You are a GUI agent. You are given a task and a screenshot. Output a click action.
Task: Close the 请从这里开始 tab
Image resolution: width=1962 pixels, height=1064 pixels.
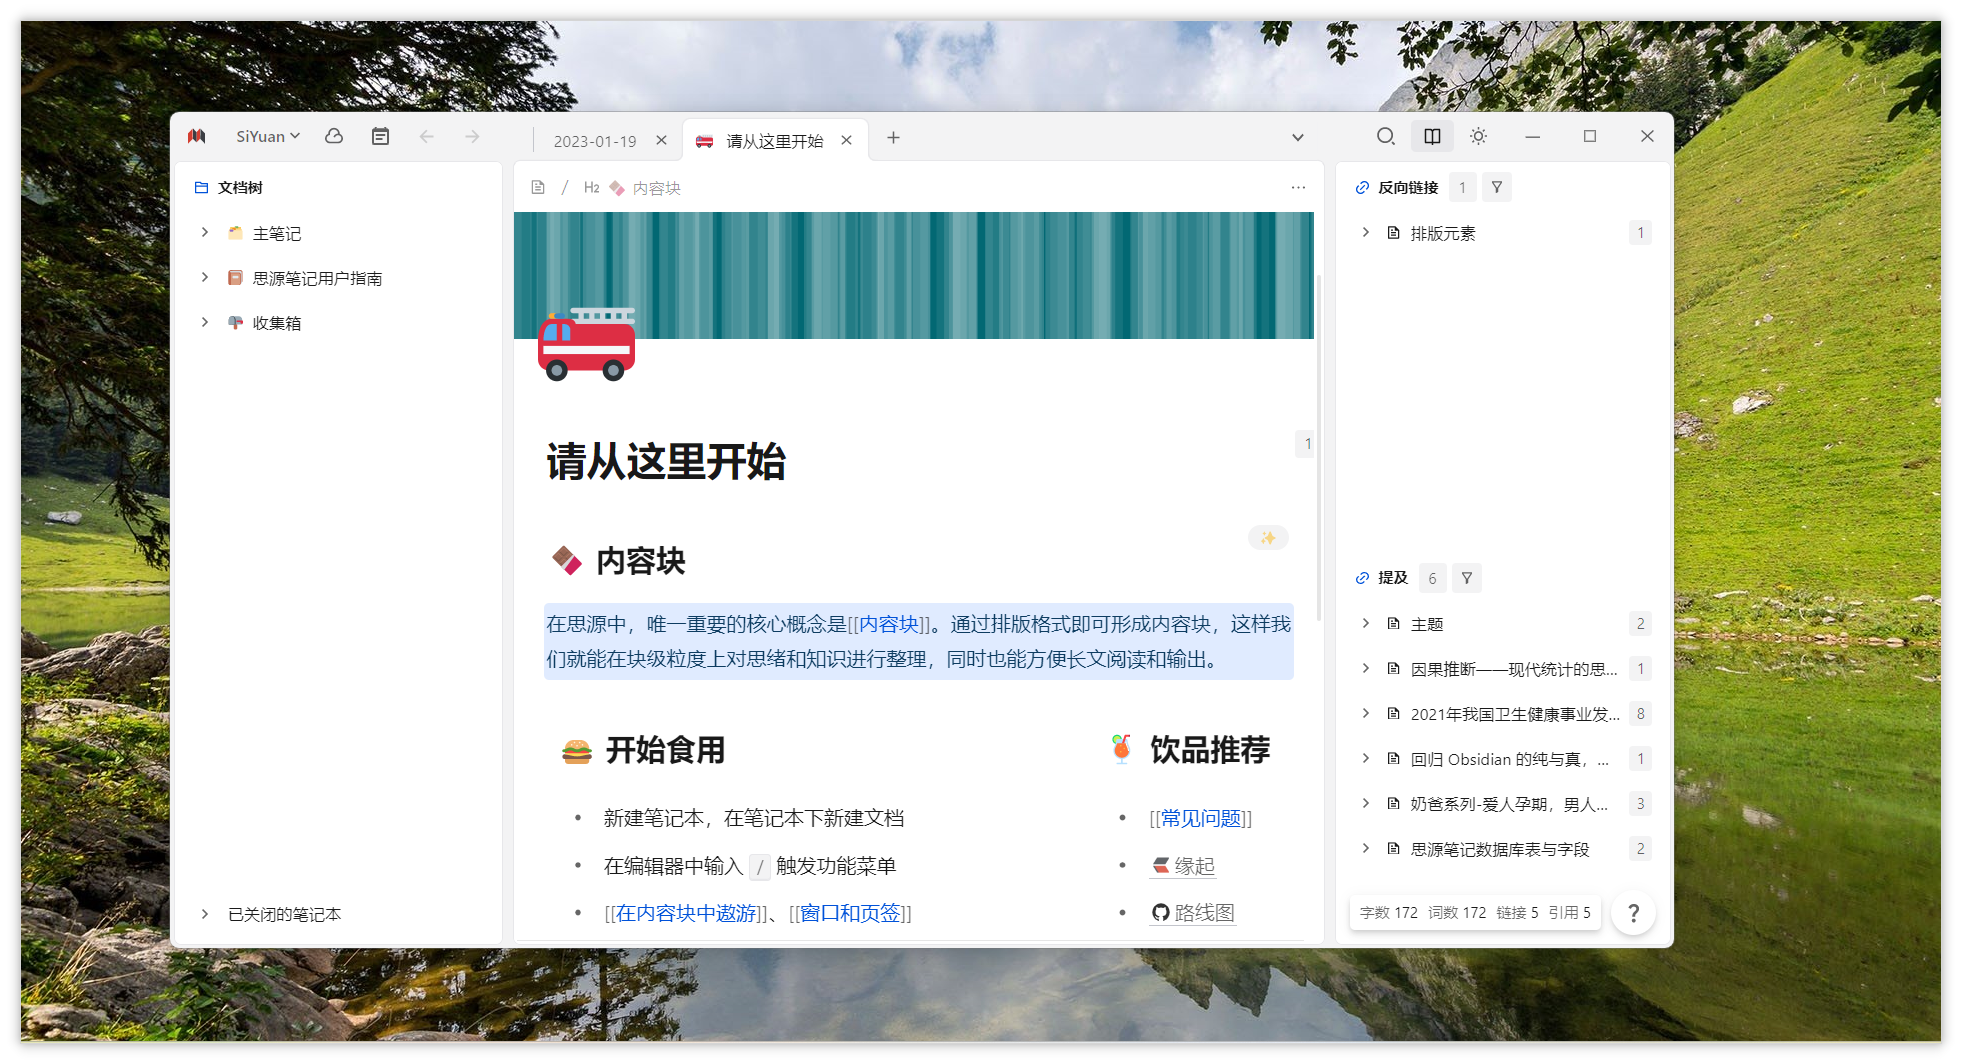coord(846,141)
